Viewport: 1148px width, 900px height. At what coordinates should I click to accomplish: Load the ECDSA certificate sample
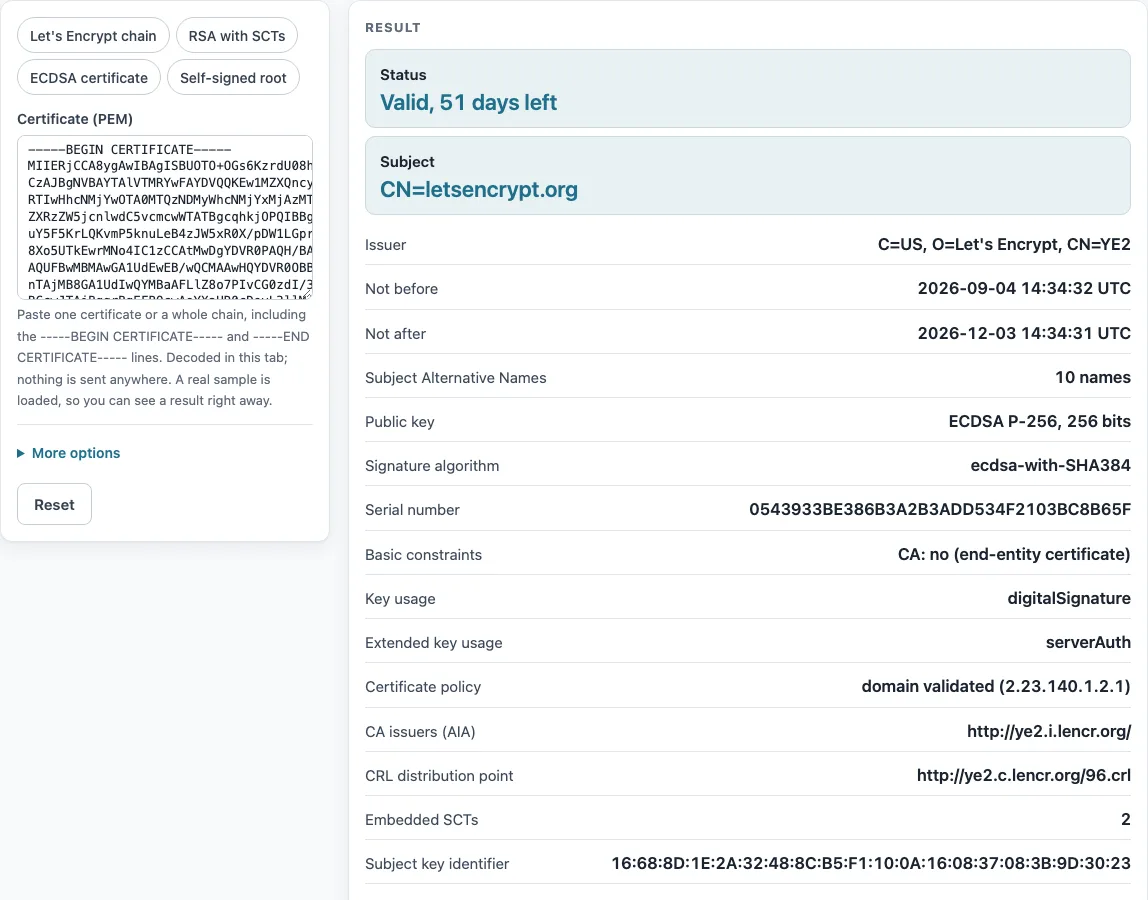(x=89, y=78)
